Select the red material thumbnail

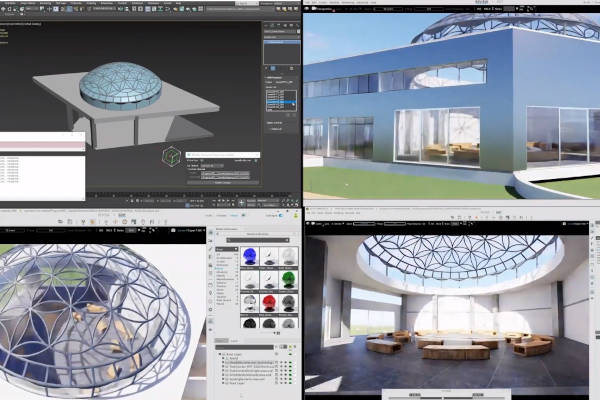pyautogui.click(x=269, y=304)
